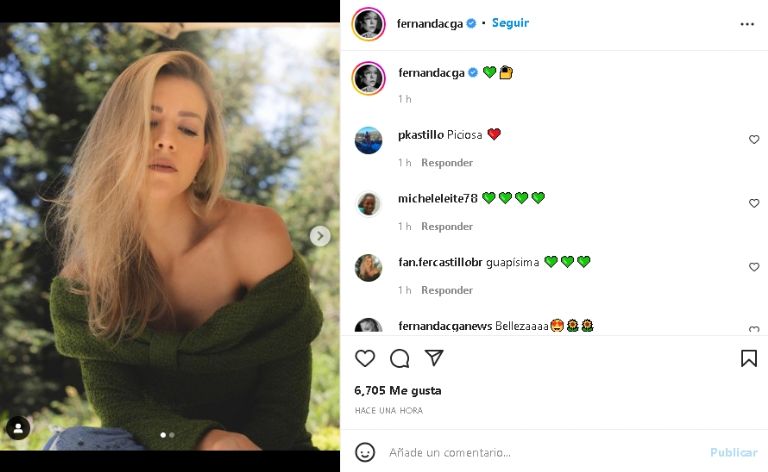Like micheleleite78's comment
Image resolution: width=768 pixels, height=472 pixels.
click(754, 204)
